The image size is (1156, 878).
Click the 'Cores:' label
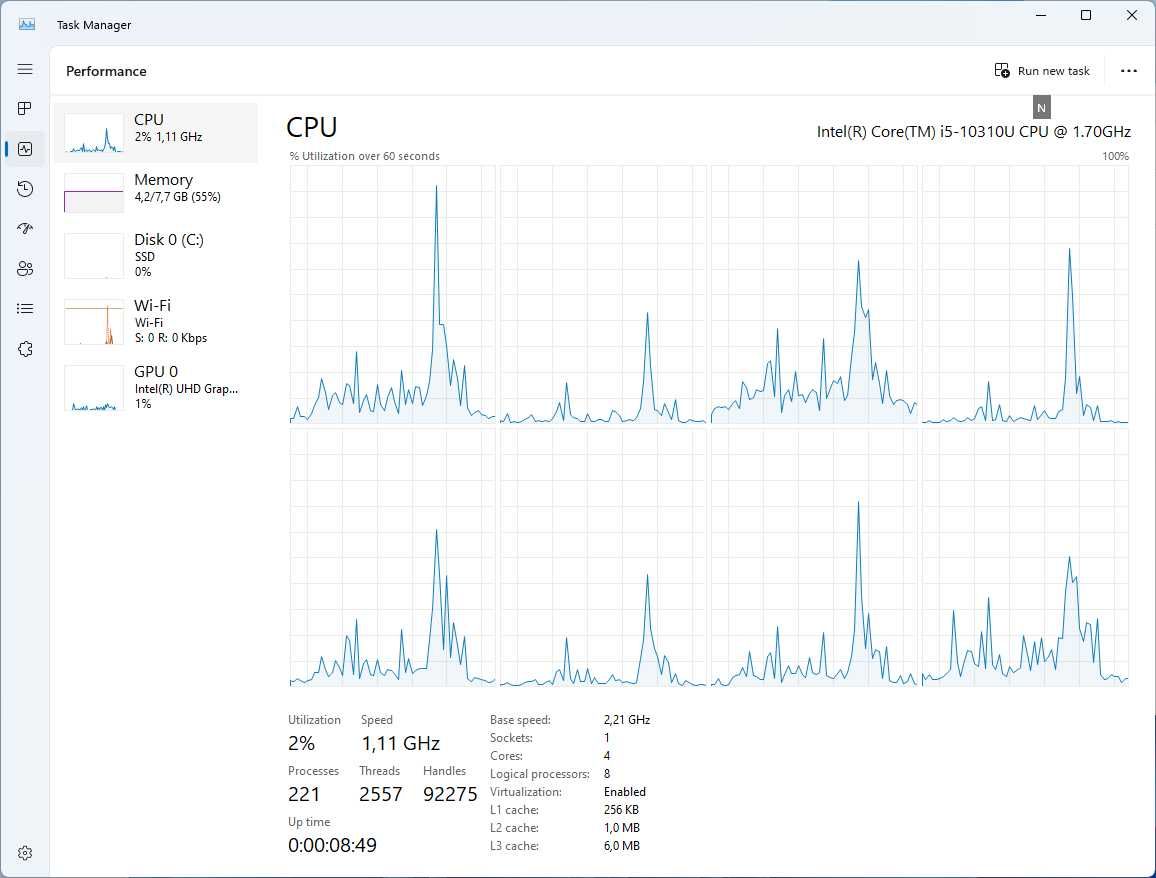[x=506, y=756]
